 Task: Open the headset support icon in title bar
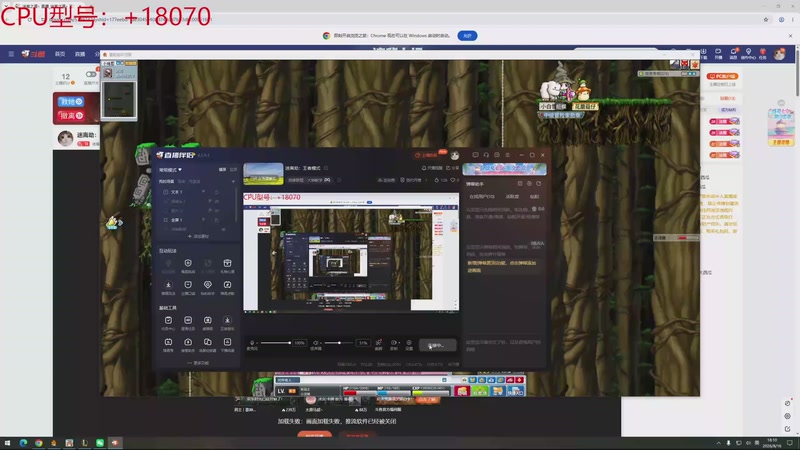pyautogui.click(x=486, y=155)
